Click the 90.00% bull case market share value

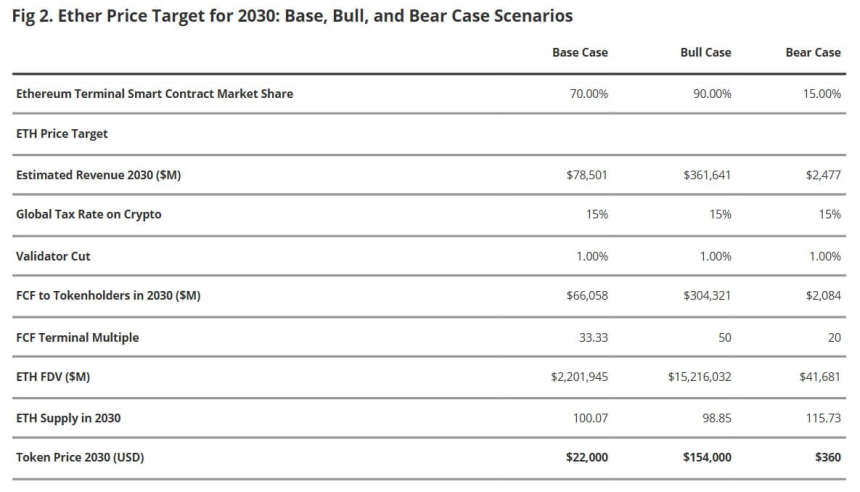[712, 93]
